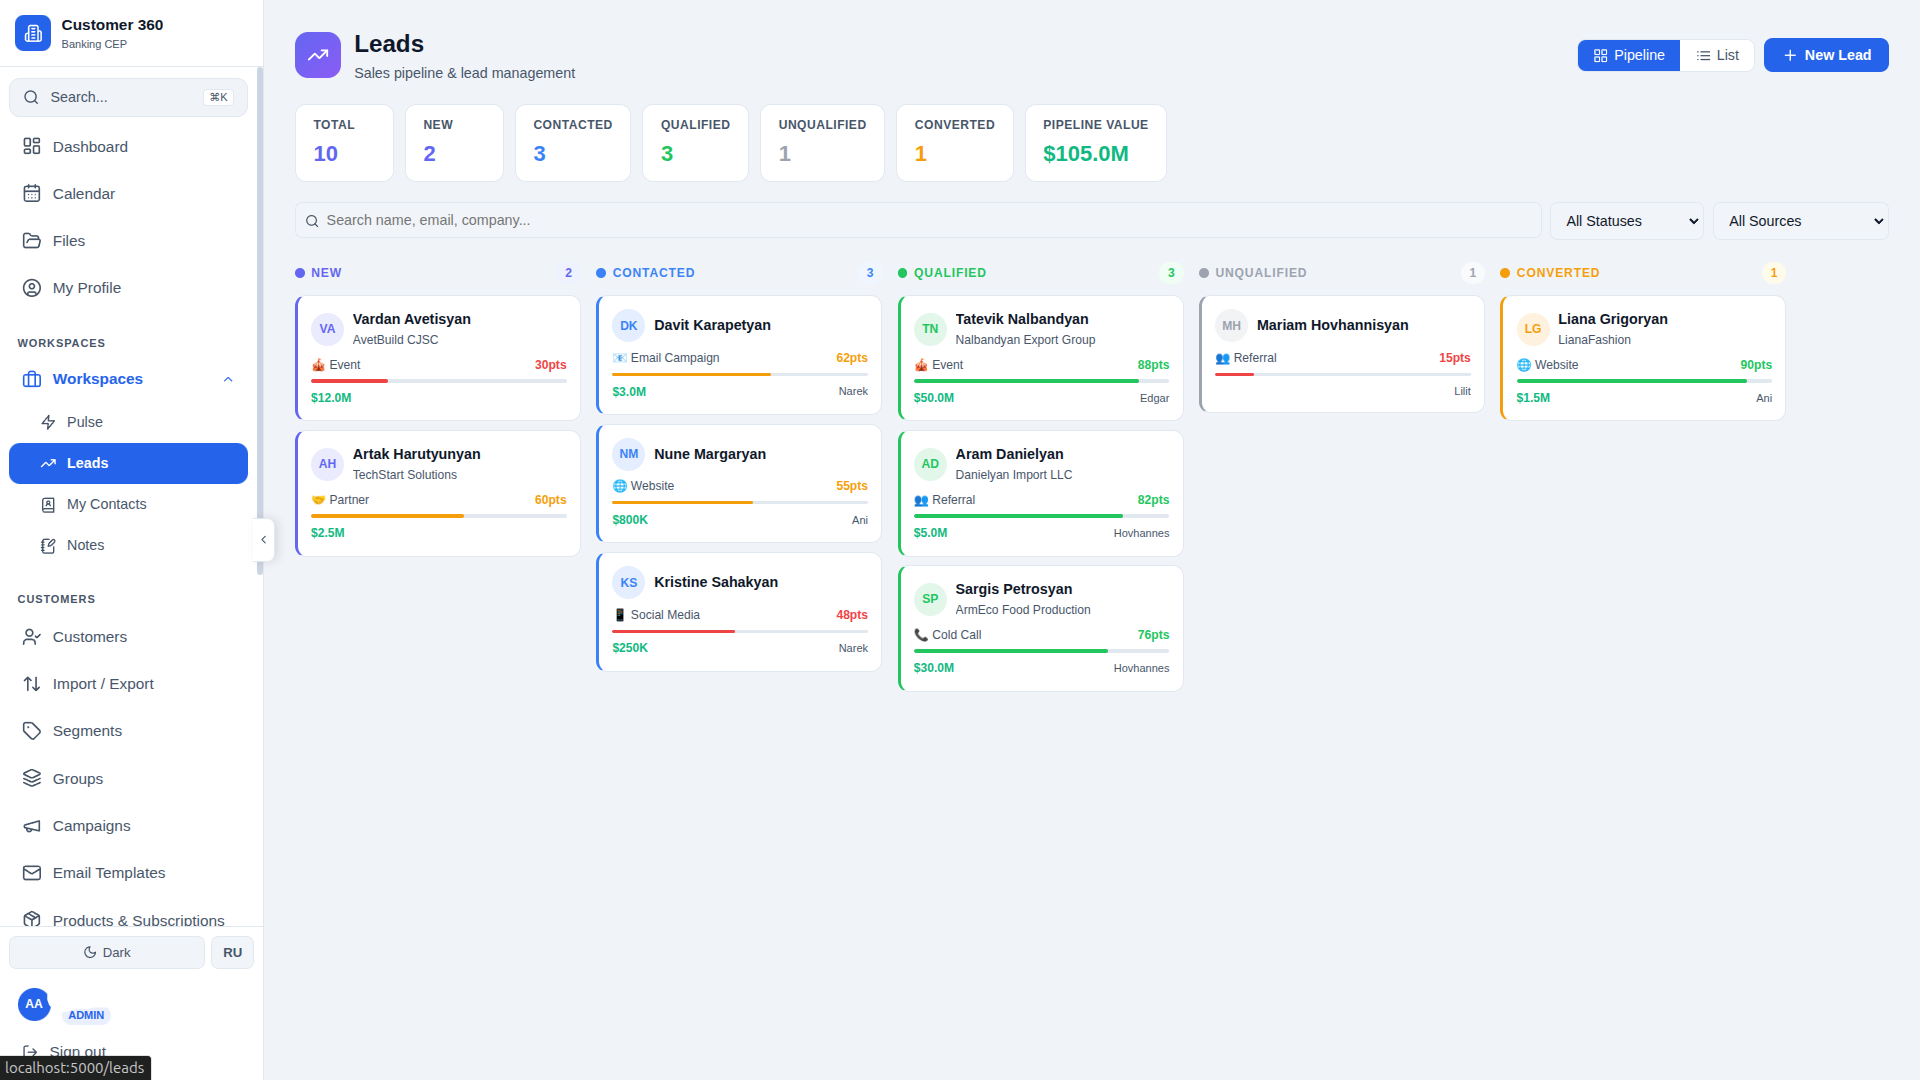Open My Contacts
Screen dimensions: 1920x1080
point(128,505)
